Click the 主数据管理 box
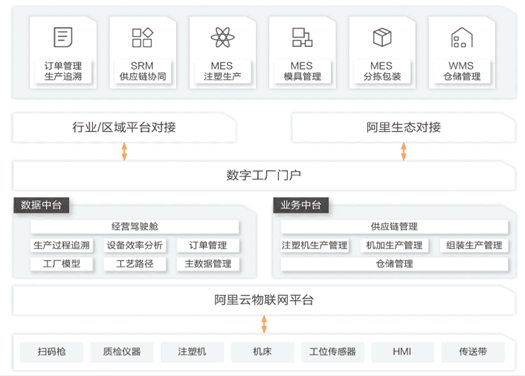This screenshot has height=376, width=525. [x=208, y=264]
